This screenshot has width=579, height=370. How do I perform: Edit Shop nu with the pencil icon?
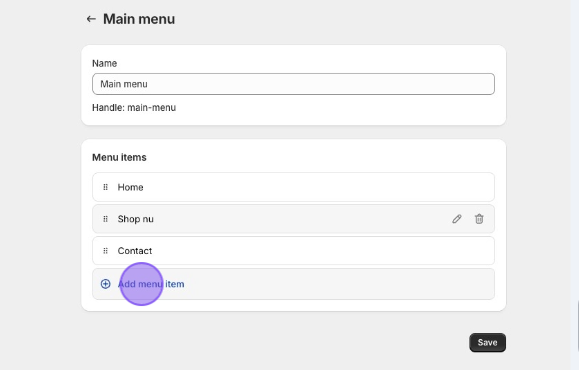click(x=457, y=219)
